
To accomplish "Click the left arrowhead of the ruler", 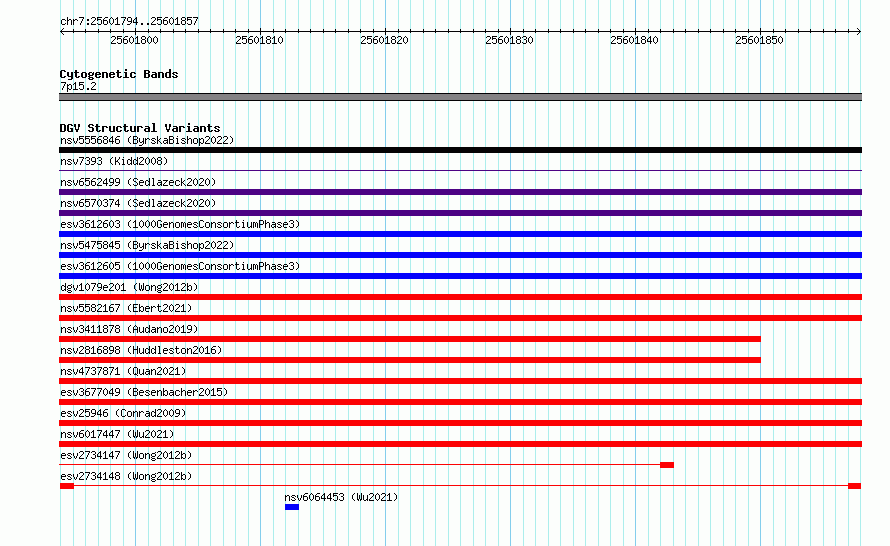I will (62, 32).
